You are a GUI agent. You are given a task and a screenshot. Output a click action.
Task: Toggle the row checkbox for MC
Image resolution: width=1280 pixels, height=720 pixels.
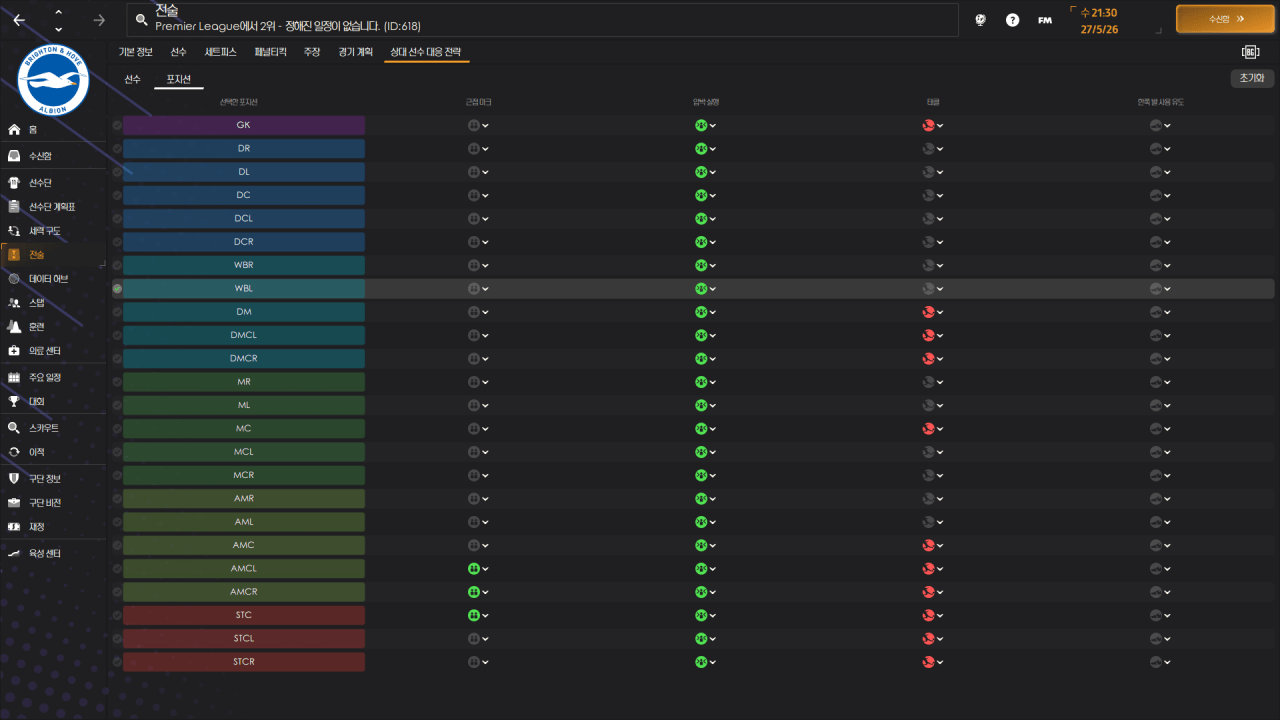tap(117, 428)
